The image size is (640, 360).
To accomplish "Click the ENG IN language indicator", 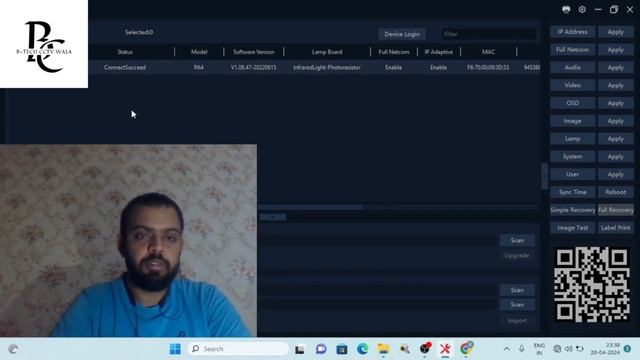I will pyautogui.click(x=539, y=349).
